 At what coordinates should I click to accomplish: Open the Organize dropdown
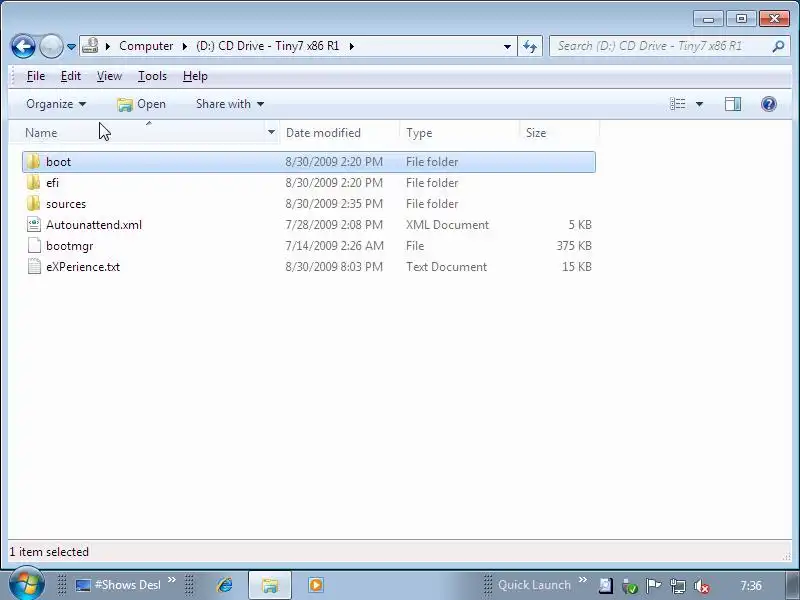pyautogui.click(x=56, y=104)
